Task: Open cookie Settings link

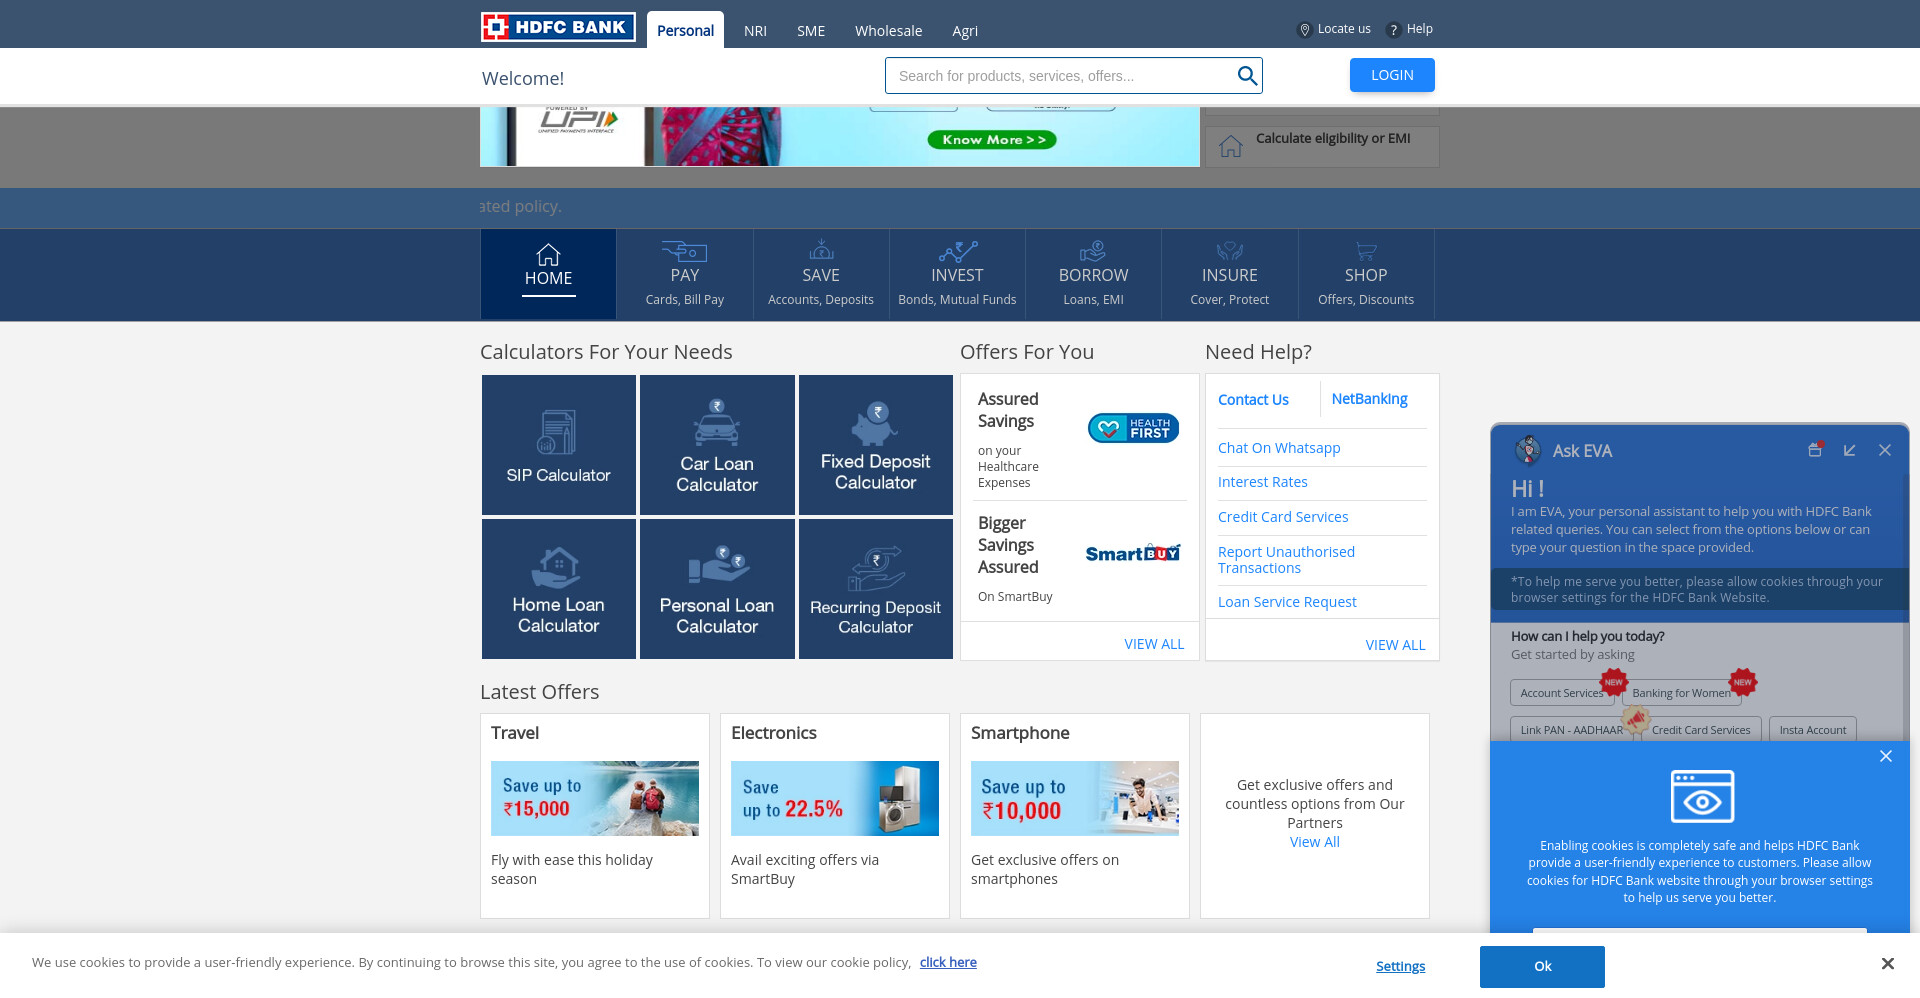Action: (1400, 966)
